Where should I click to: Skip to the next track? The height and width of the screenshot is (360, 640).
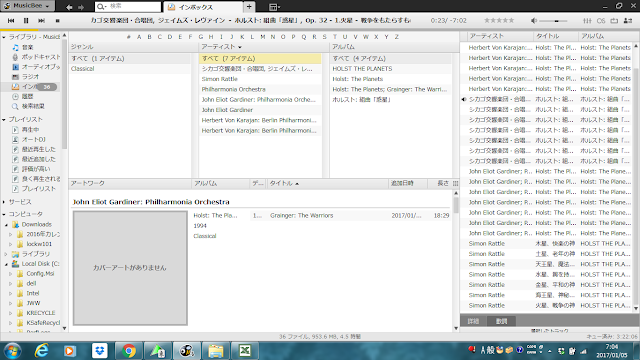pyautogui.click(x=42, y=20)
